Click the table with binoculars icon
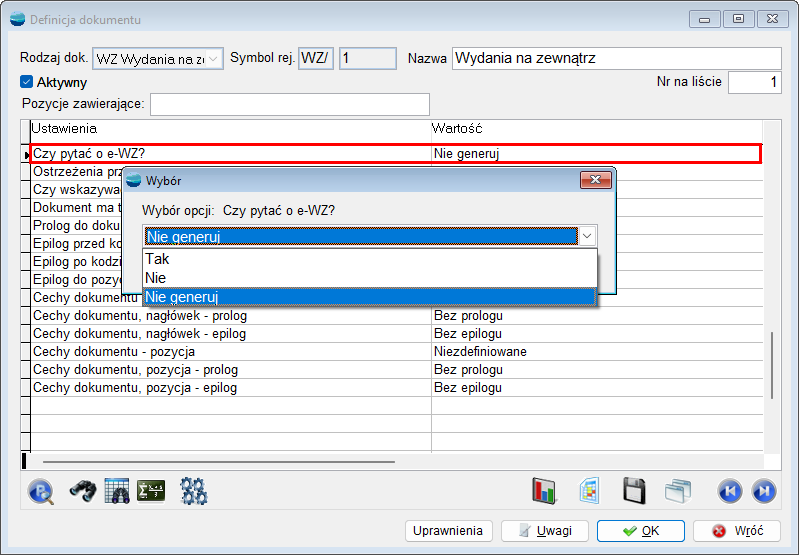799x555 pixels. [117, 490]
